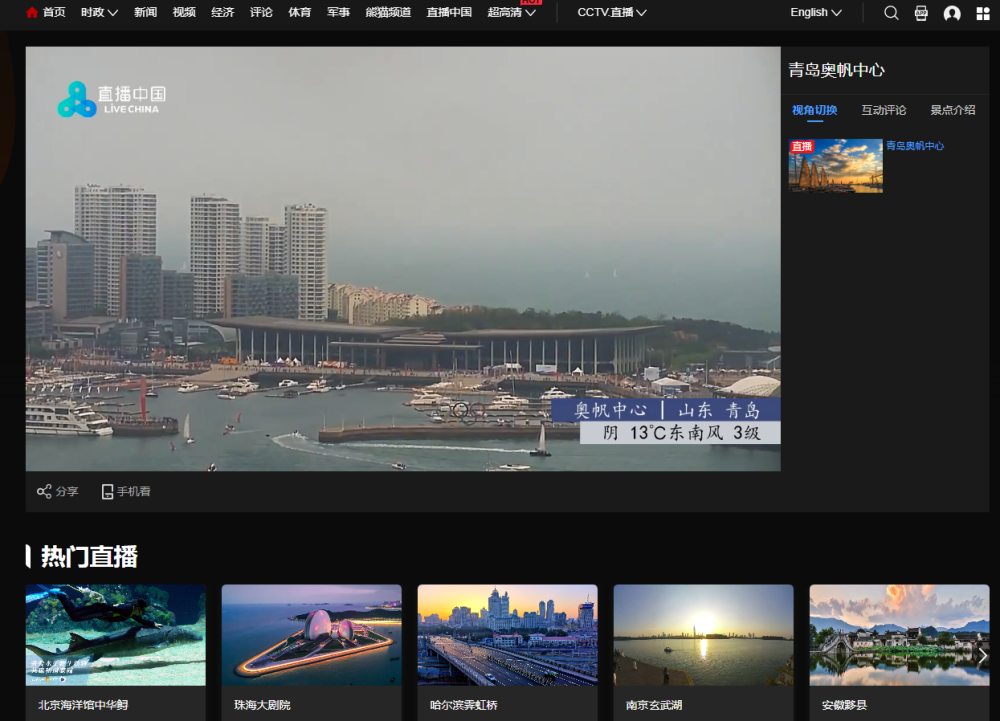Screen dimensions: 1000x721
Task: Click the 手机看 phone icon
Action: (107, 492)
